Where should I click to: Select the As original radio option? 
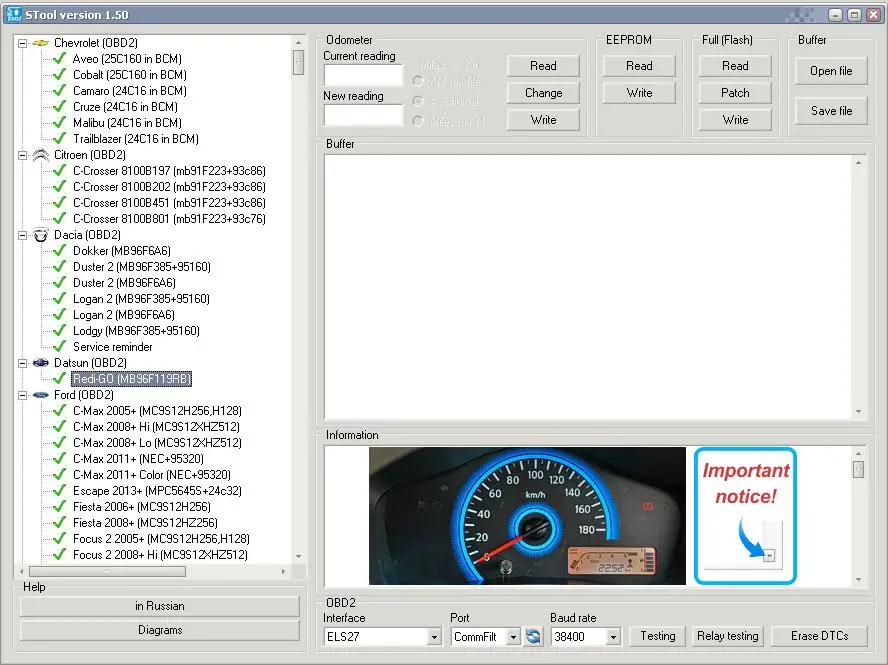point(419,101)
